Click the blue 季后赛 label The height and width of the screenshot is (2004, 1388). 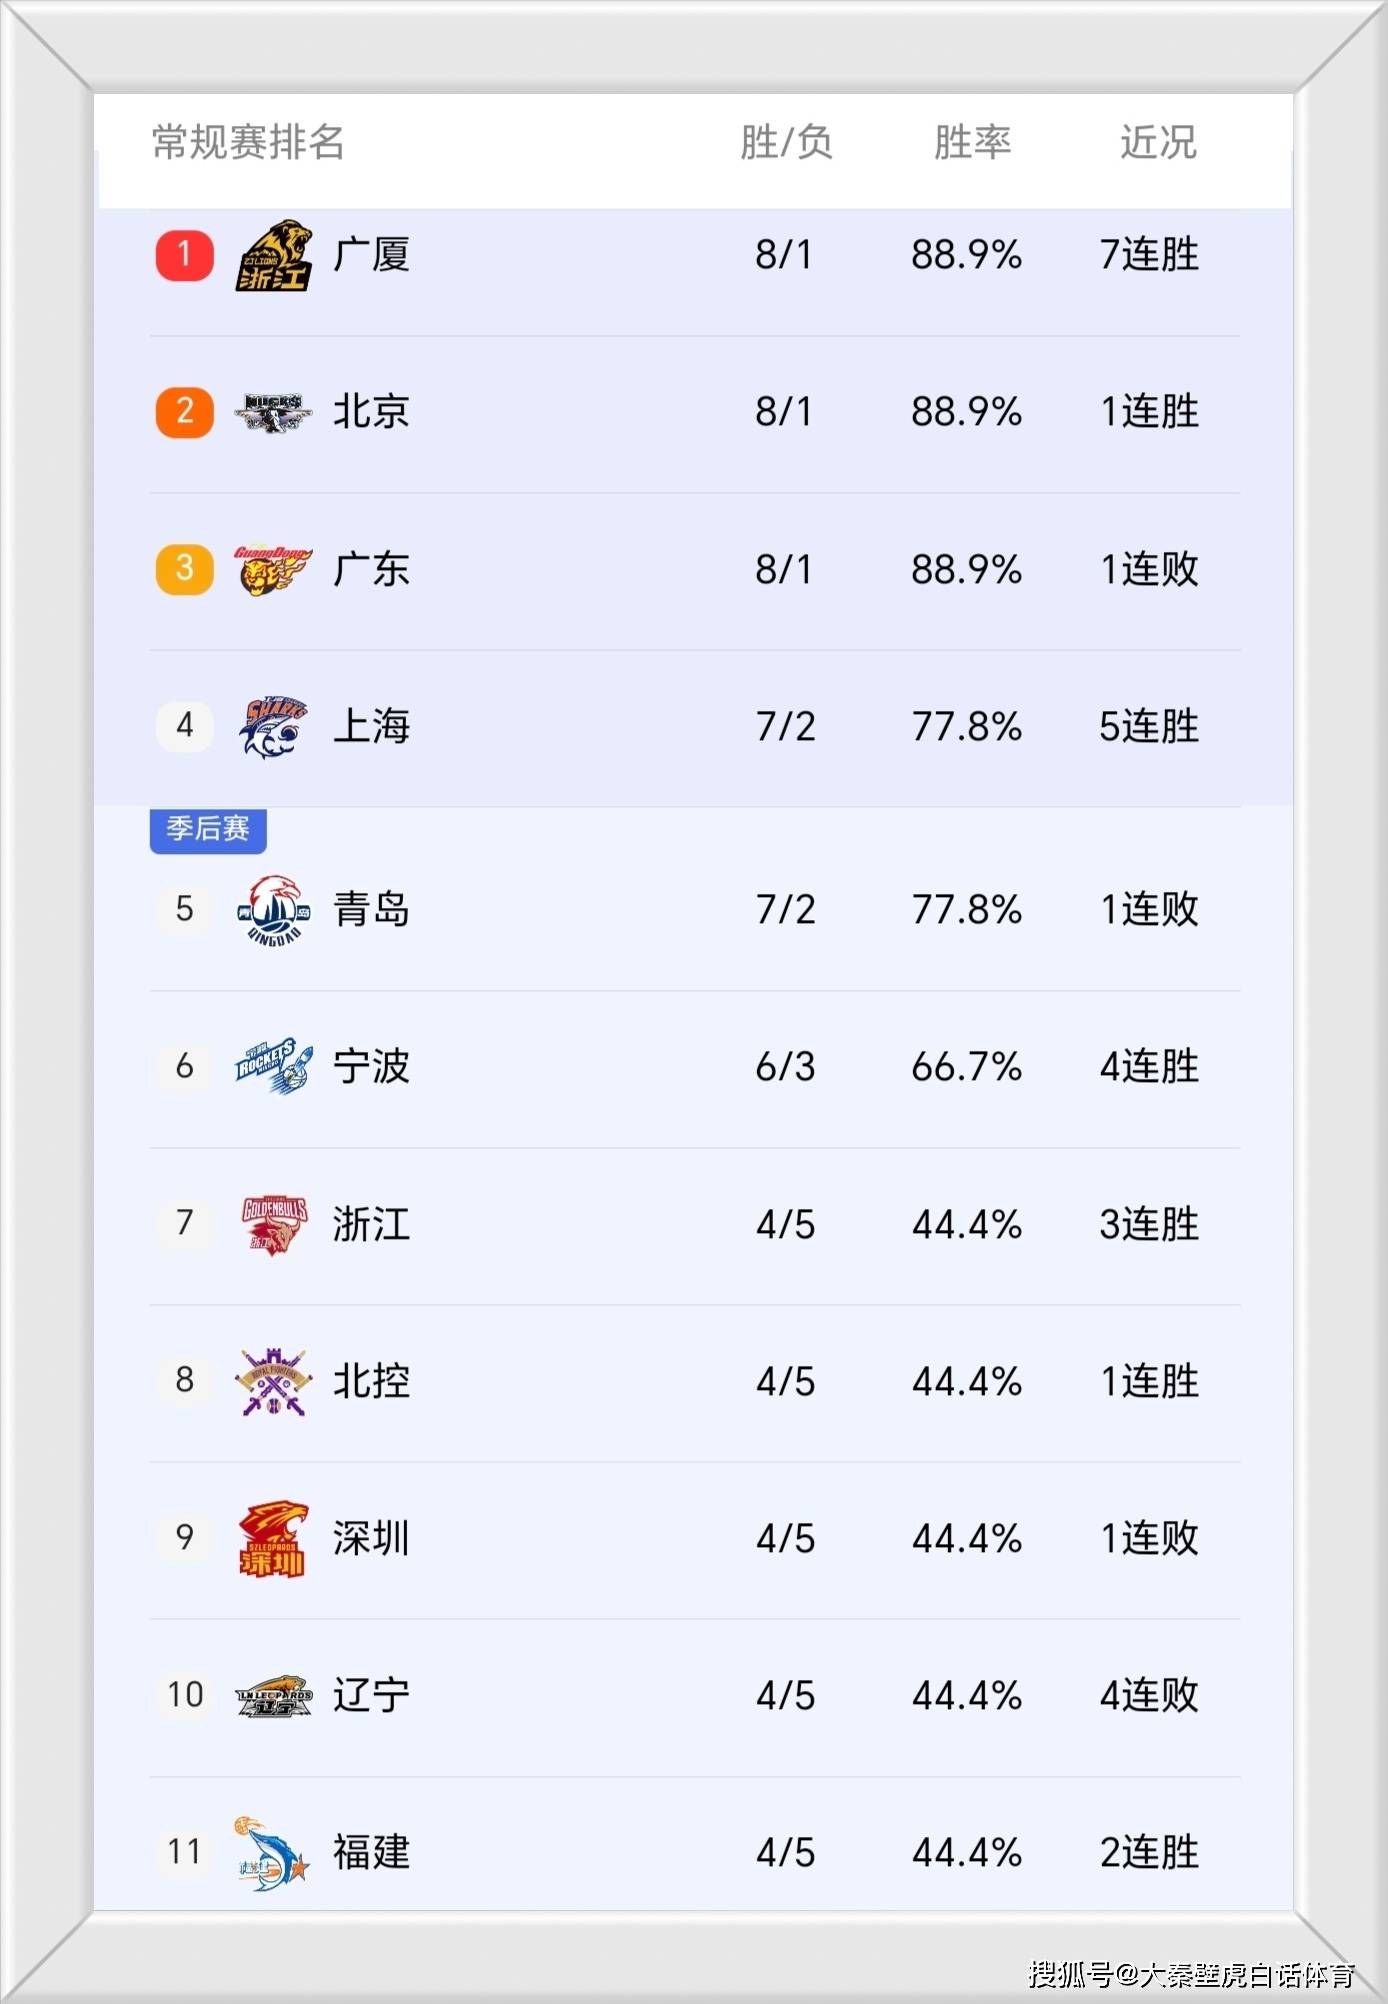[x=208, y=829]
